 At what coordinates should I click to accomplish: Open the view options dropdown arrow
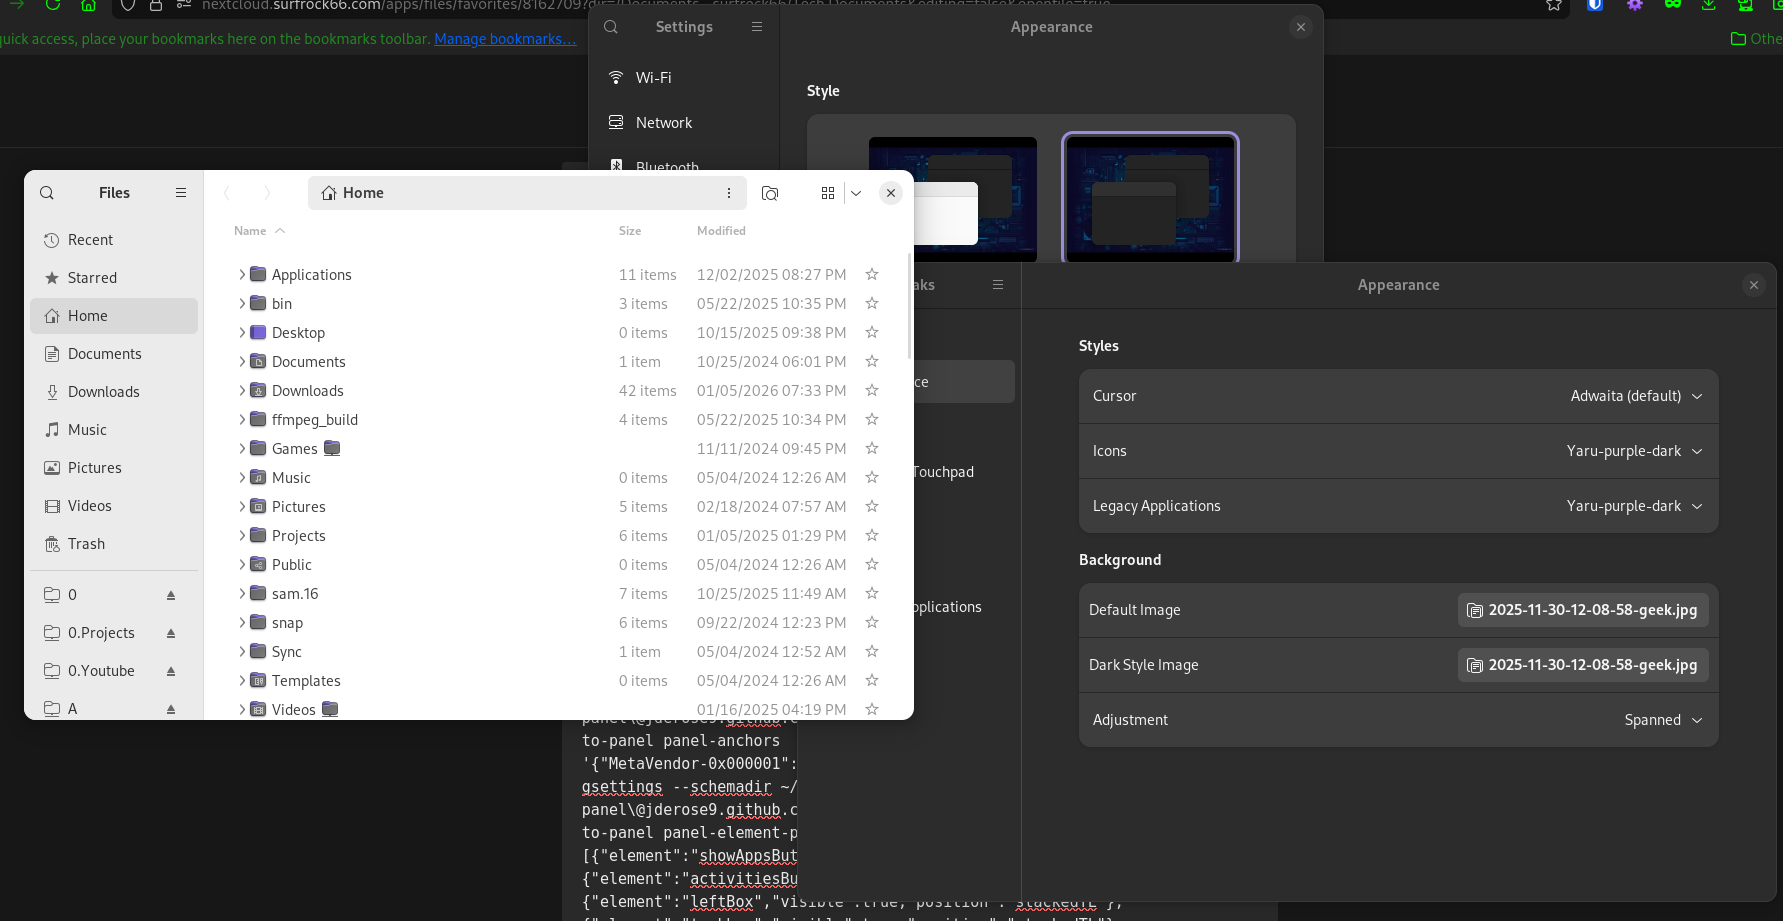[856, 193]
